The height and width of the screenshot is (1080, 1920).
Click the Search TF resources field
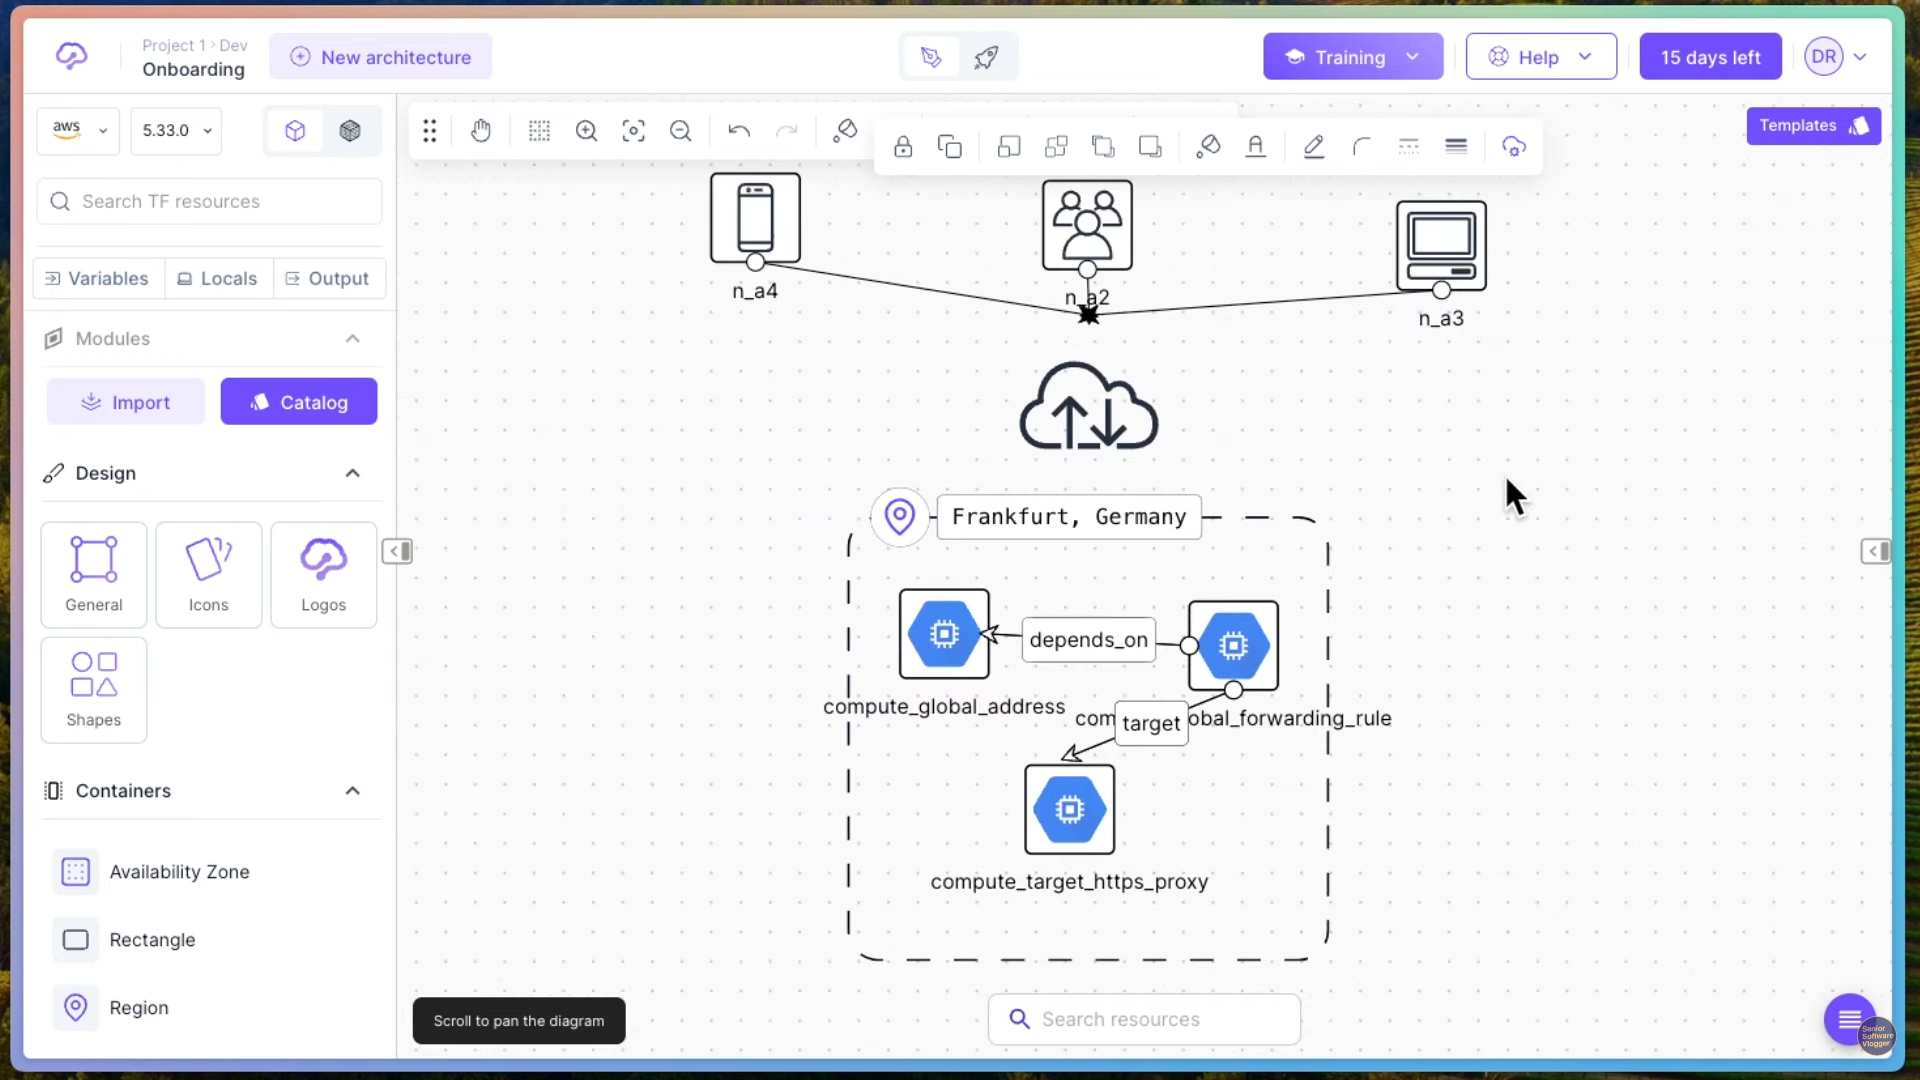point(210,202)
